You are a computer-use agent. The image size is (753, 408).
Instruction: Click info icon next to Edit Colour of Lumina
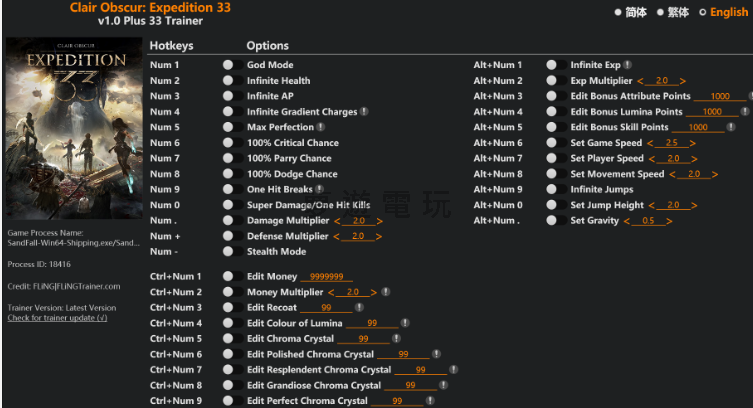[405, 323]
